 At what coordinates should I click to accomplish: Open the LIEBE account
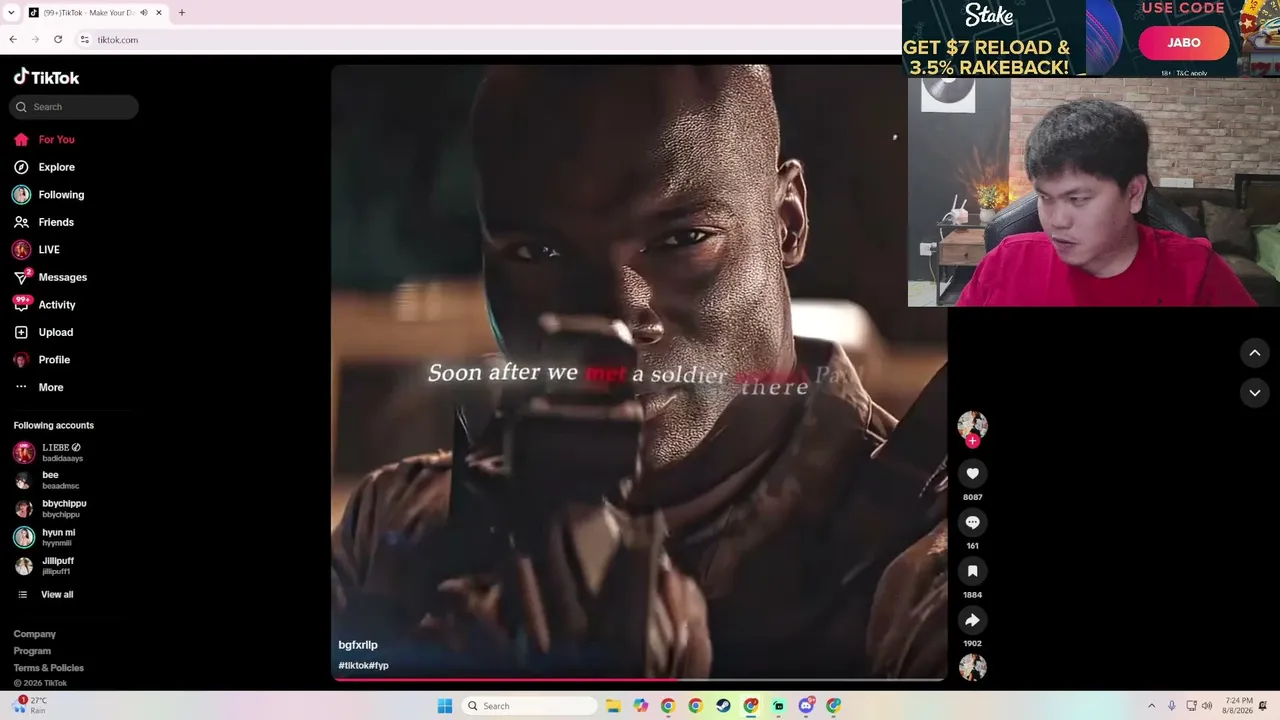(48, 452)
